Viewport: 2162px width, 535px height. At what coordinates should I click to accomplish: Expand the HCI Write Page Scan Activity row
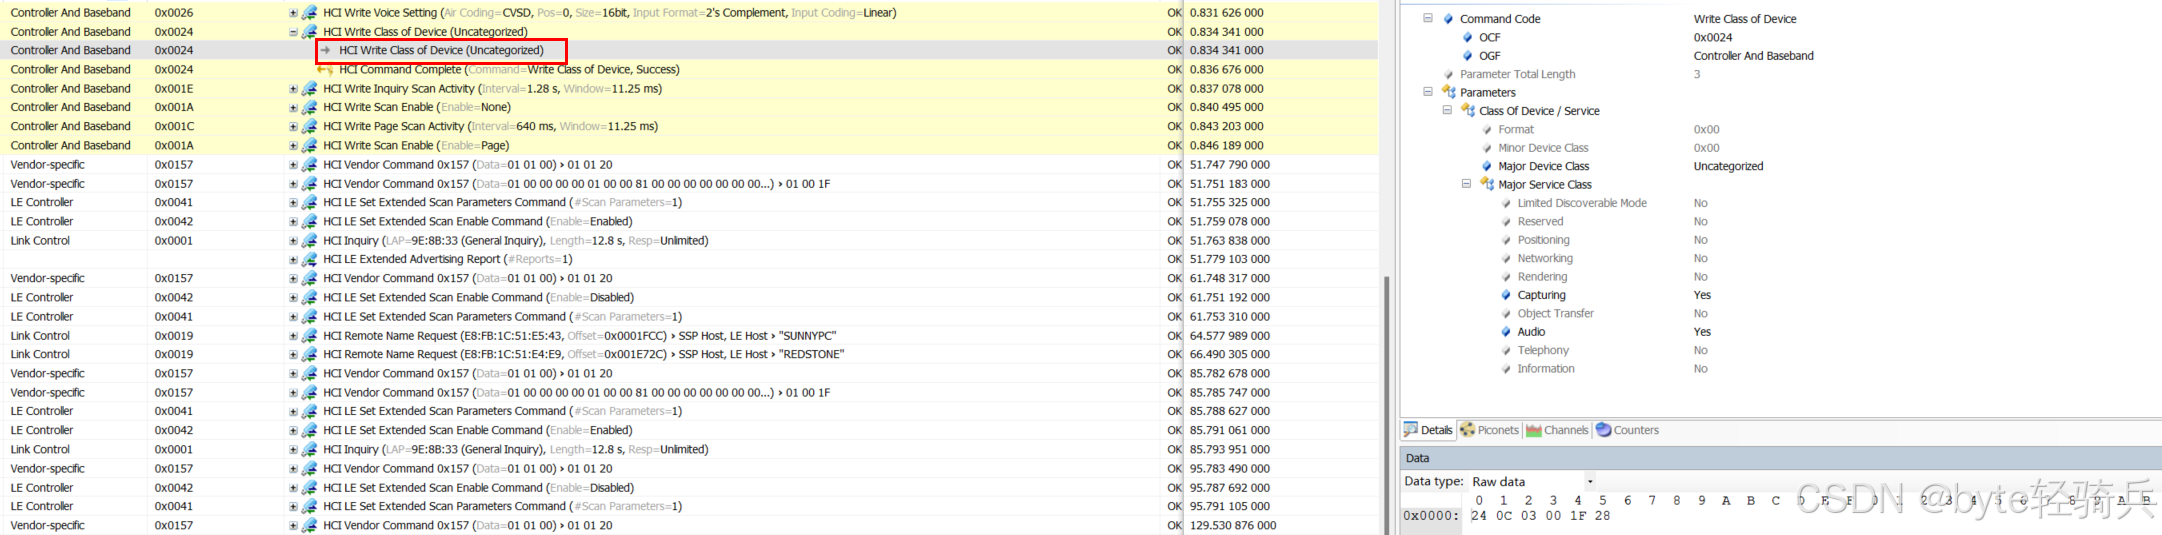click(293, 127)
